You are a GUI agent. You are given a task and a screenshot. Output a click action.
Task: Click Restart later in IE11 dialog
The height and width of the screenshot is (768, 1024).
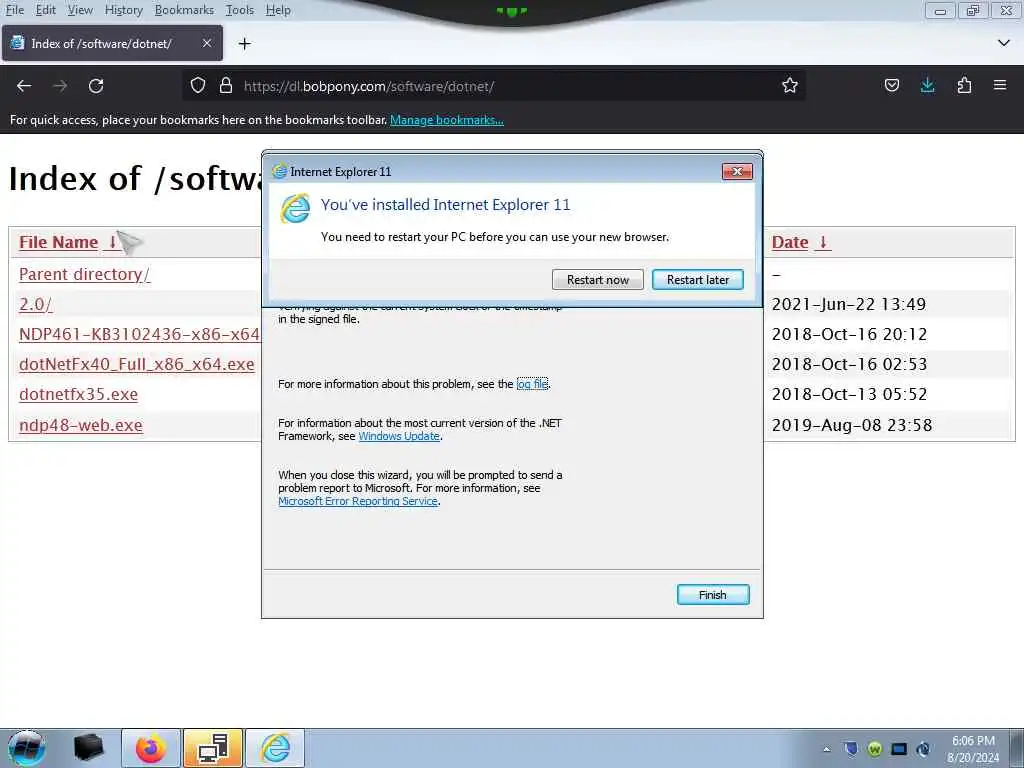[x=697, y=280]
